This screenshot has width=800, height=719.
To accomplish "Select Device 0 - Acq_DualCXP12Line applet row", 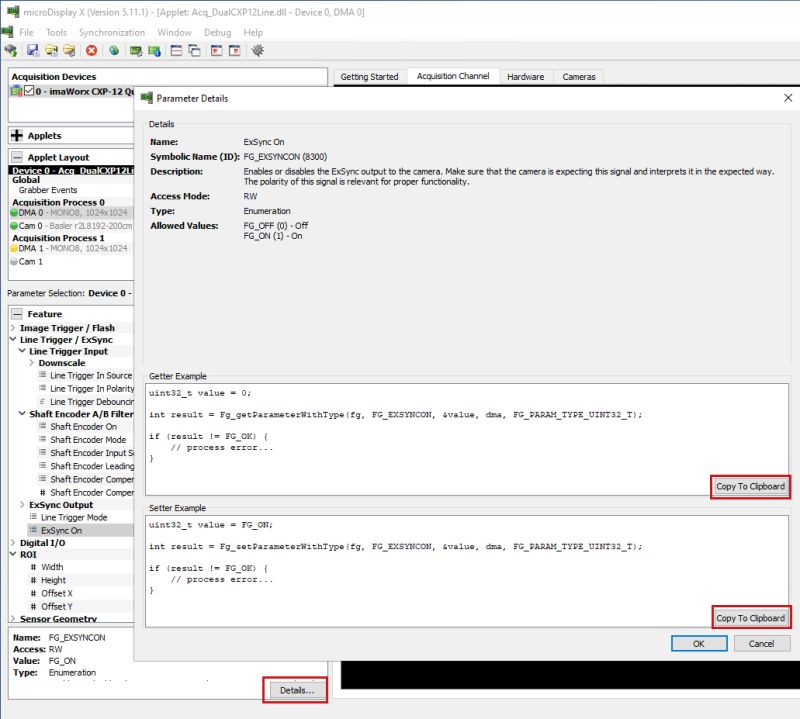I will point(71,170).
